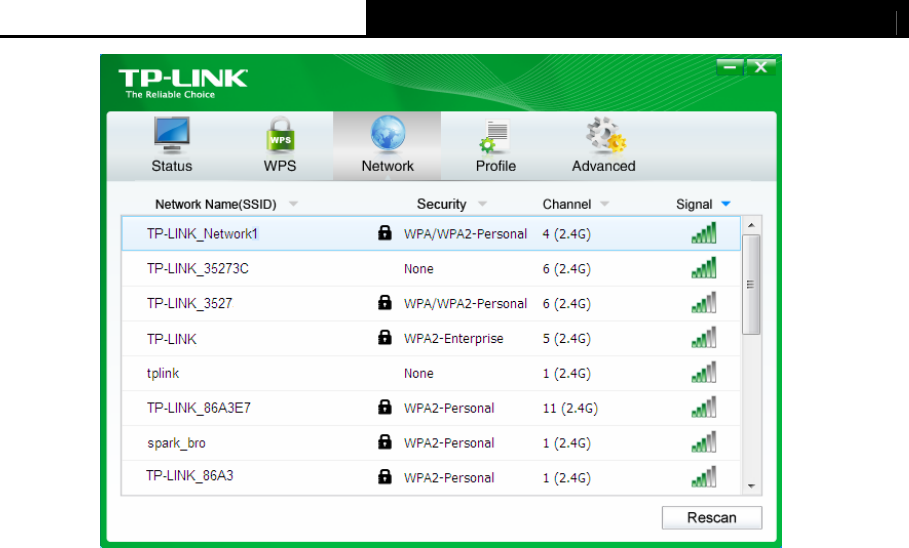
Task: Select the TP-LINK_86A3E7 network
Action: pyautogui.click(x=431, y=408)
